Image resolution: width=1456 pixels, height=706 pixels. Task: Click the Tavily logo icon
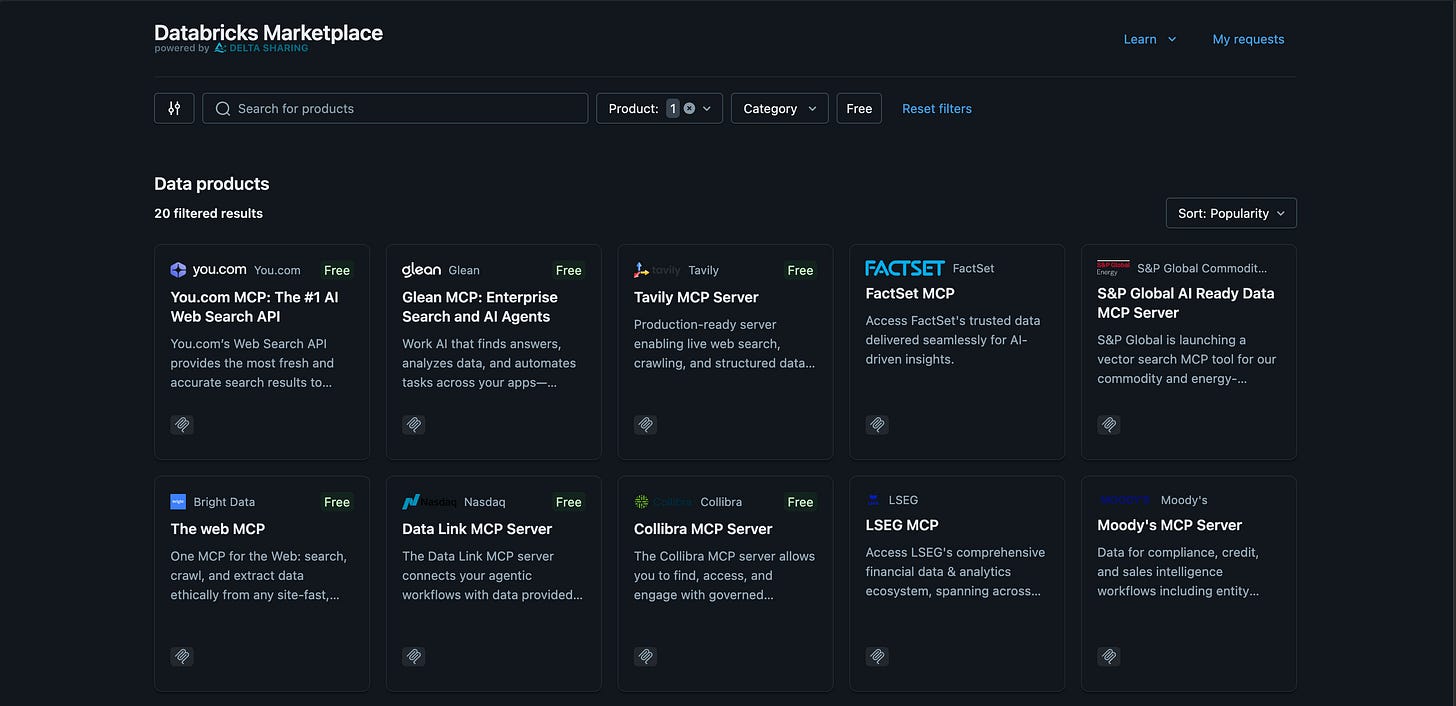pos(657,270)
